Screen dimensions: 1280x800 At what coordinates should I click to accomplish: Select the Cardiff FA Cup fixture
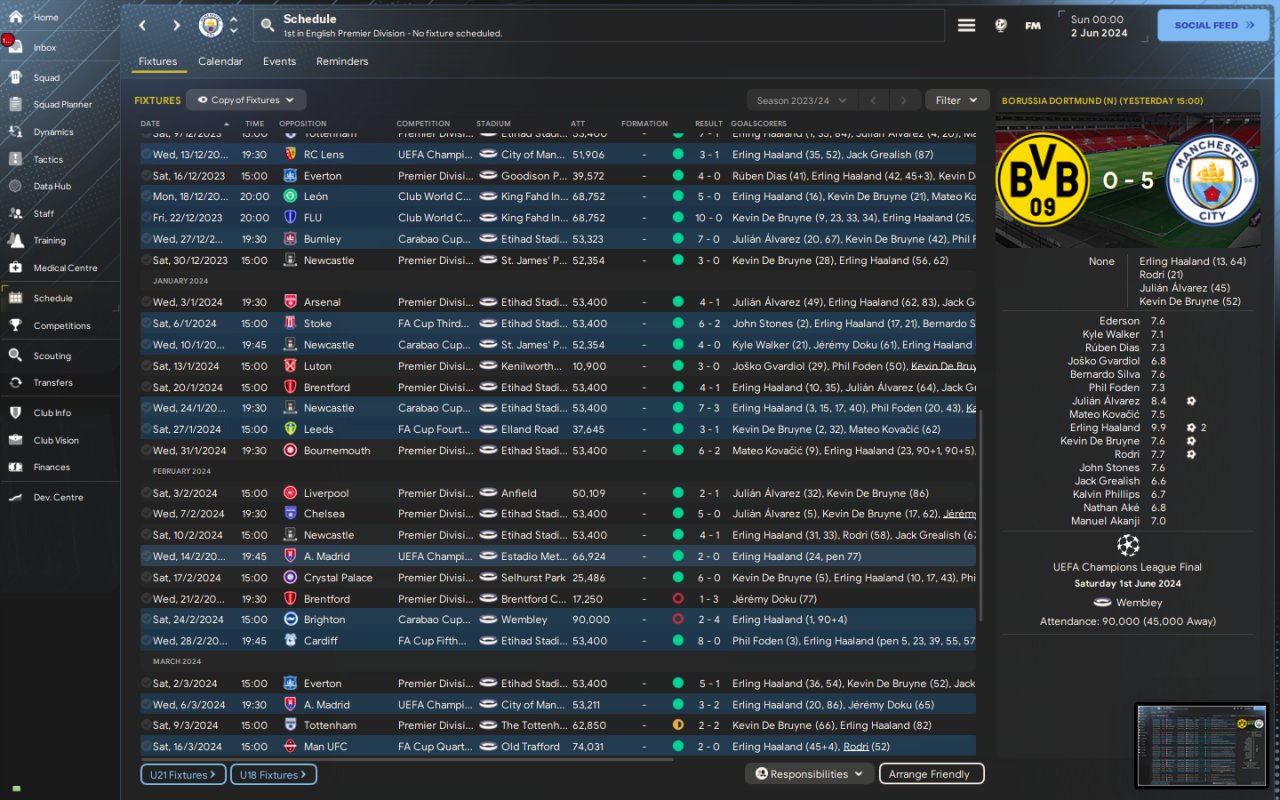(558, 641)
